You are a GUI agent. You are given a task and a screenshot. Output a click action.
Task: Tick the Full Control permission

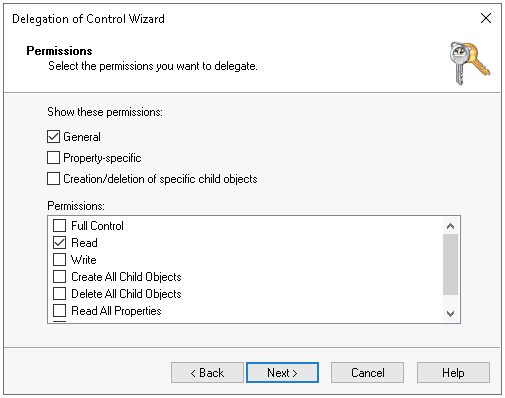pos(59,226)
